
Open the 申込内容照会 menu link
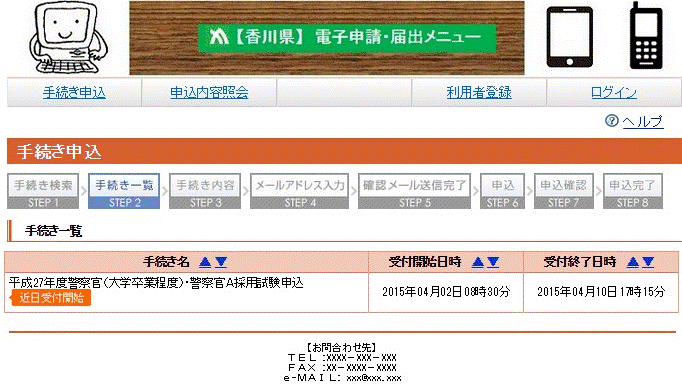[x=209, y=92]
